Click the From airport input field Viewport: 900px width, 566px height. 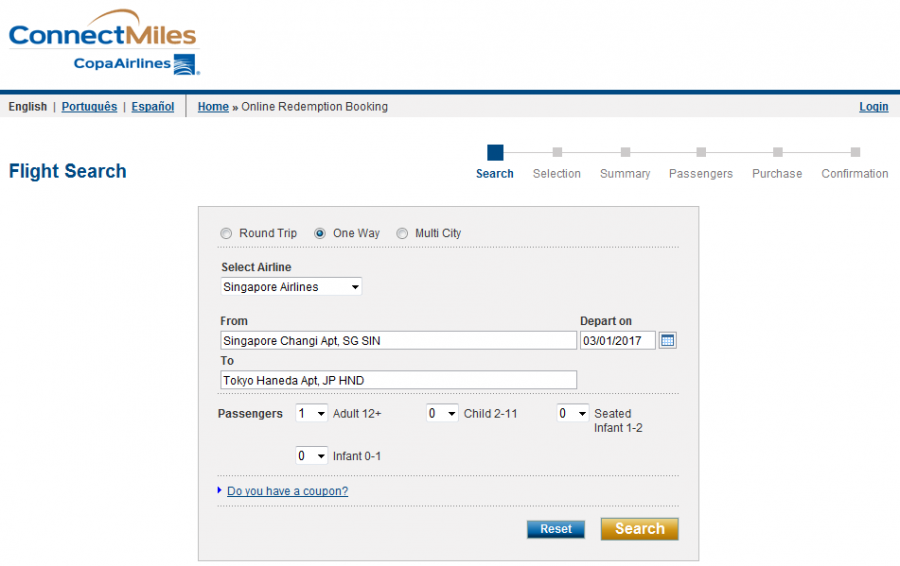[x=398, y=340]
